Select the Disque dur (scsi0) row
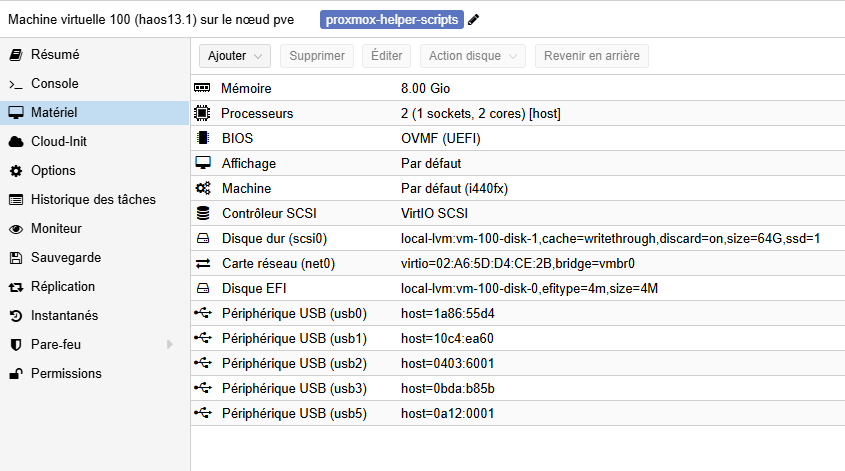The height and width of the screenshot is (471, 845). coord(517,238)
